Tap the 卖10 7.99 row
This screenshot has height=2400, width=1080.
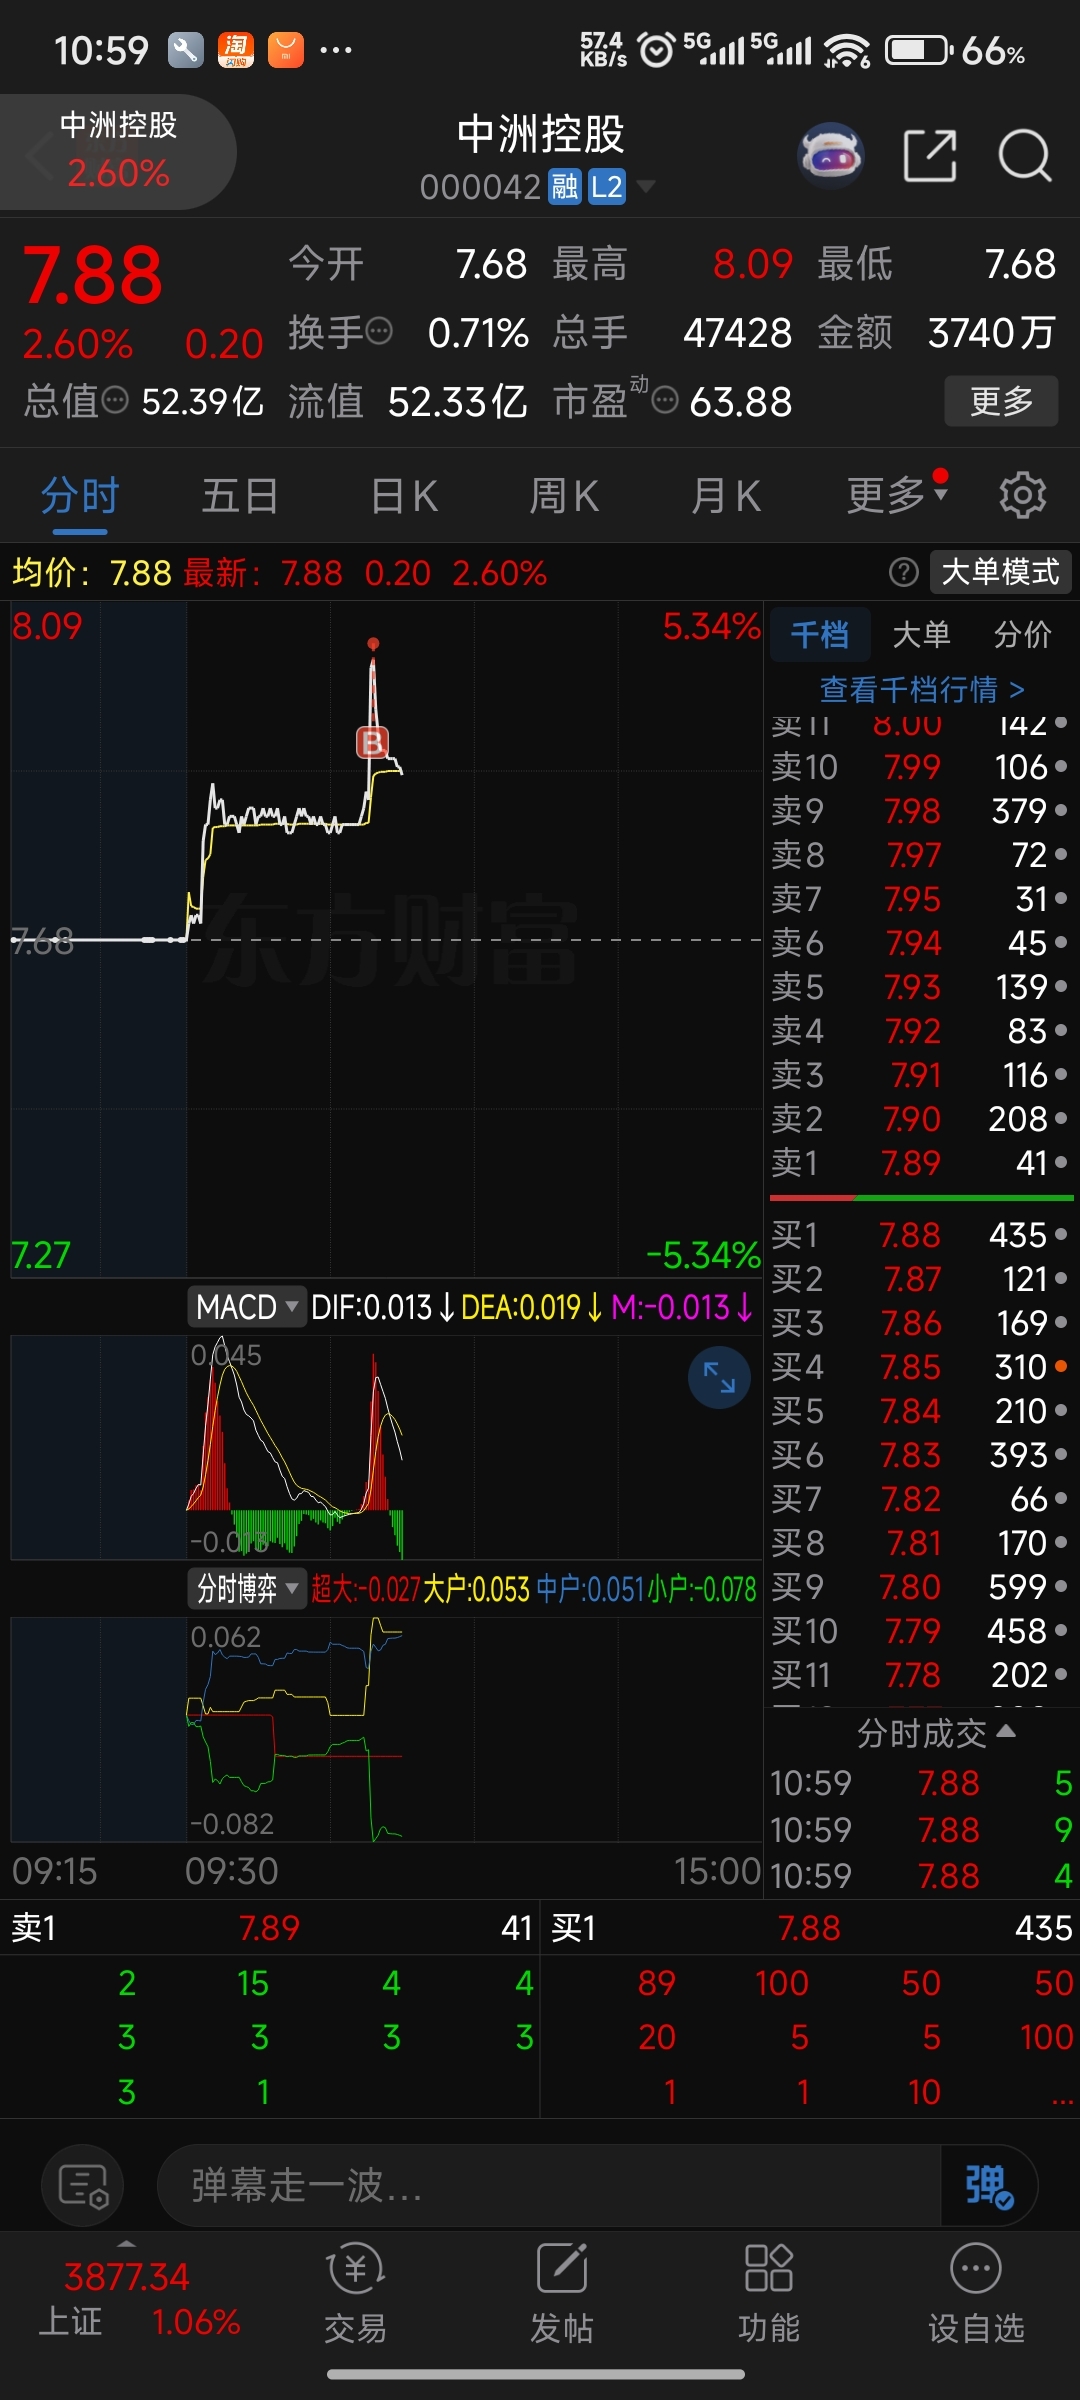coord(920,767)
